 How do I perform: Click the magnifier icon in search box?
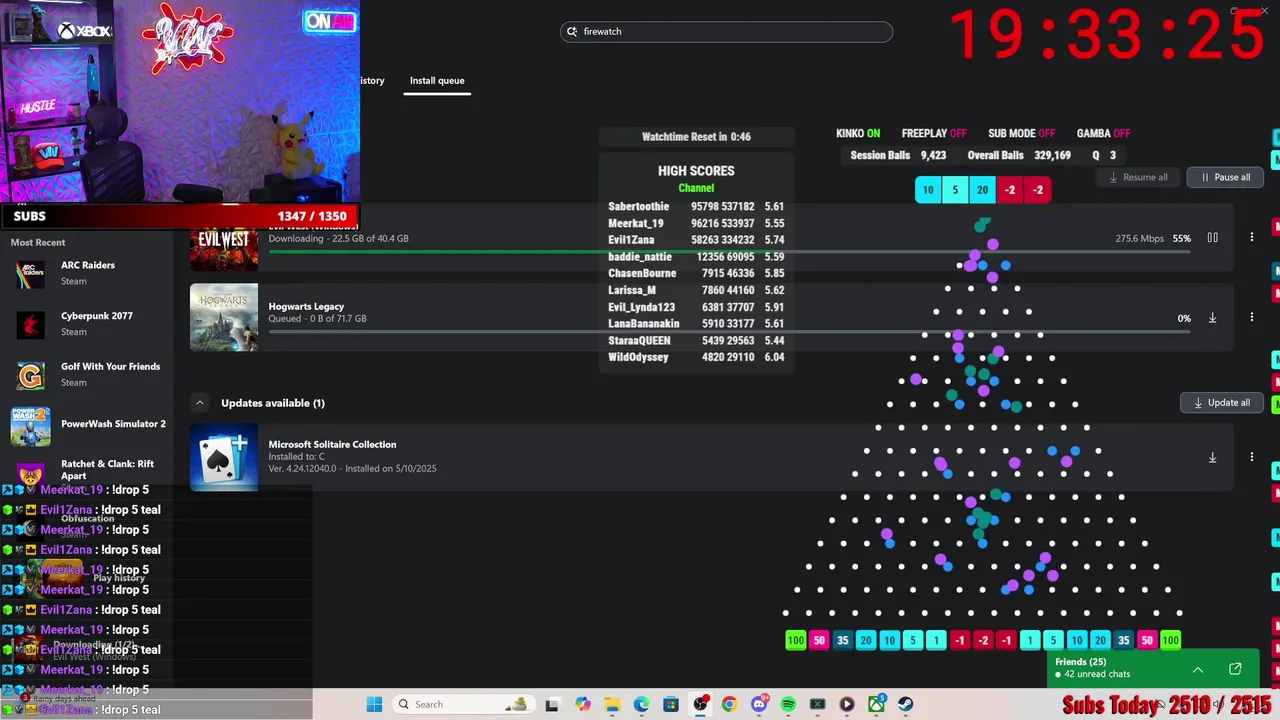(x=573, y=32)
